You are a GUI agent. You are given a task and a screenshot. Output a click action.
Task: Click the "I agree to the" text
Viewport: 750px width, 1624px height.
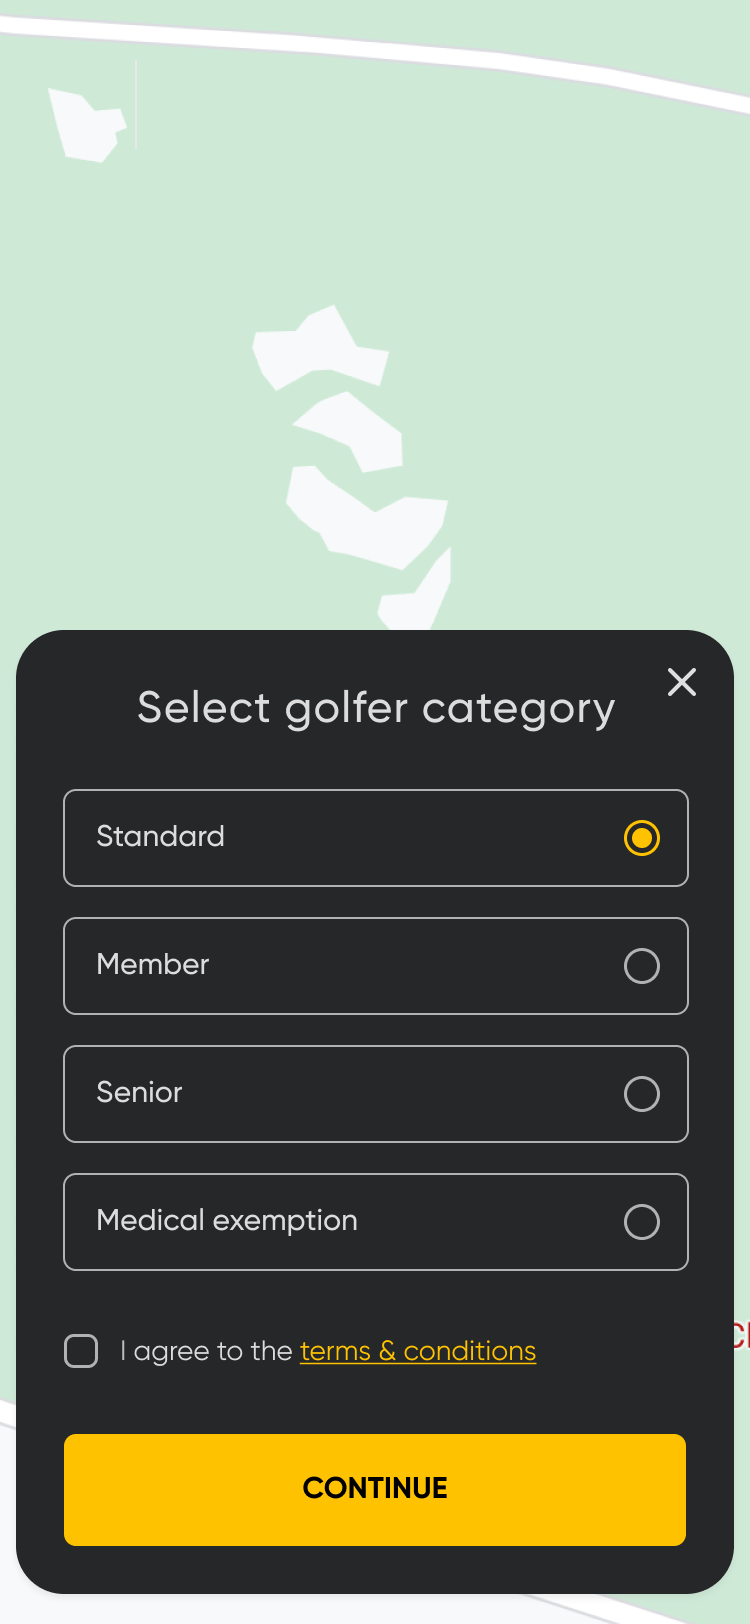[206, 1351]
